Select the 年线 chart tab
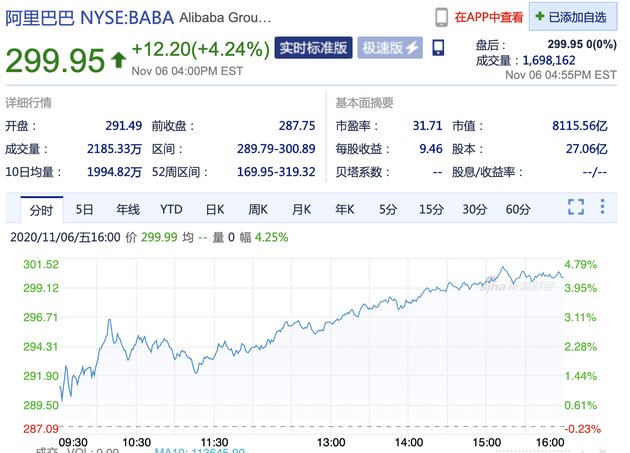Screen dimensions: 630x453 128,209
